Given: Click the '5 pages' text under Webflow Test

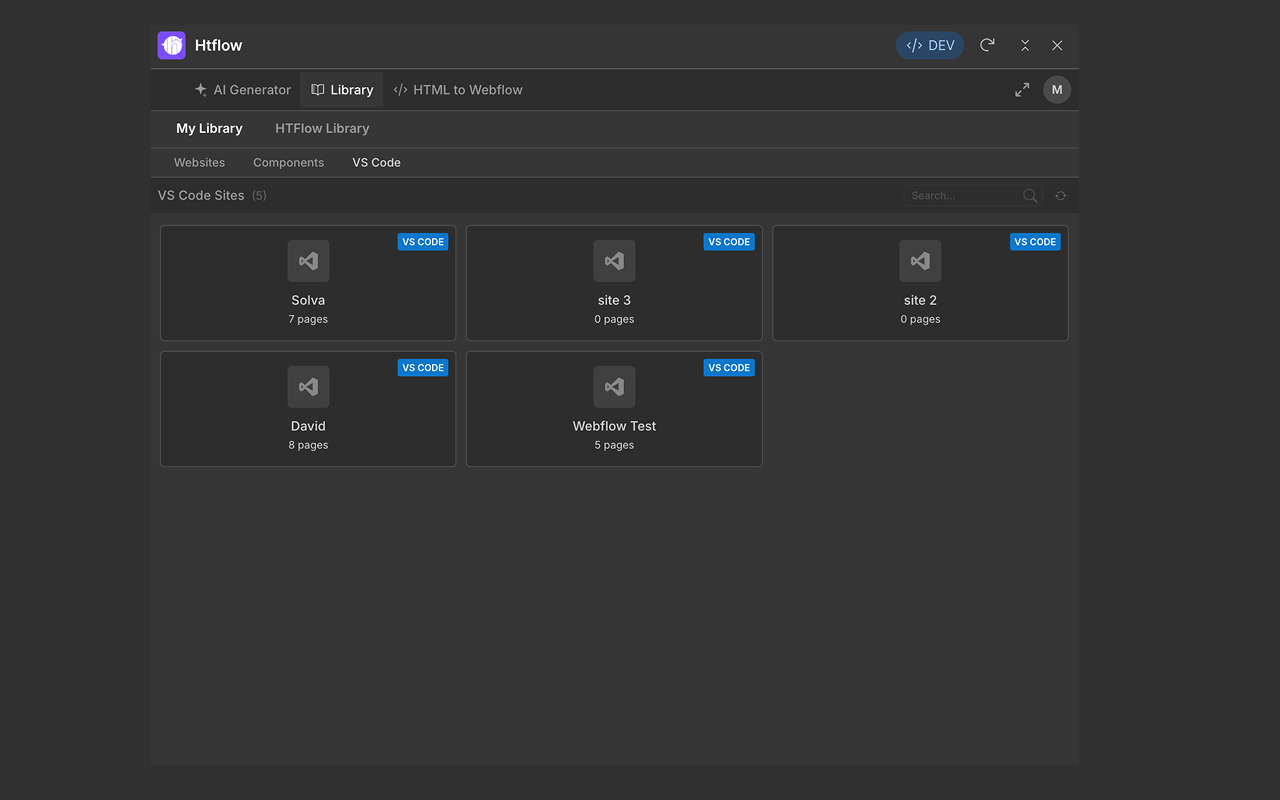Looking at the screenshot, I should click(x=614, y=446).
